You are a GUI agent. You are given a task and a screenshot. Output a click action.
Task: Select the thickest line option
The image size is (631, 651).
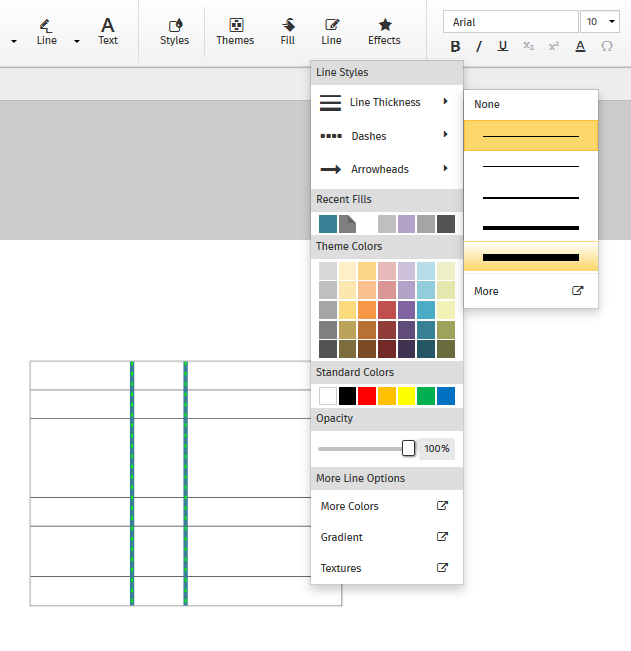coord(530,257)
